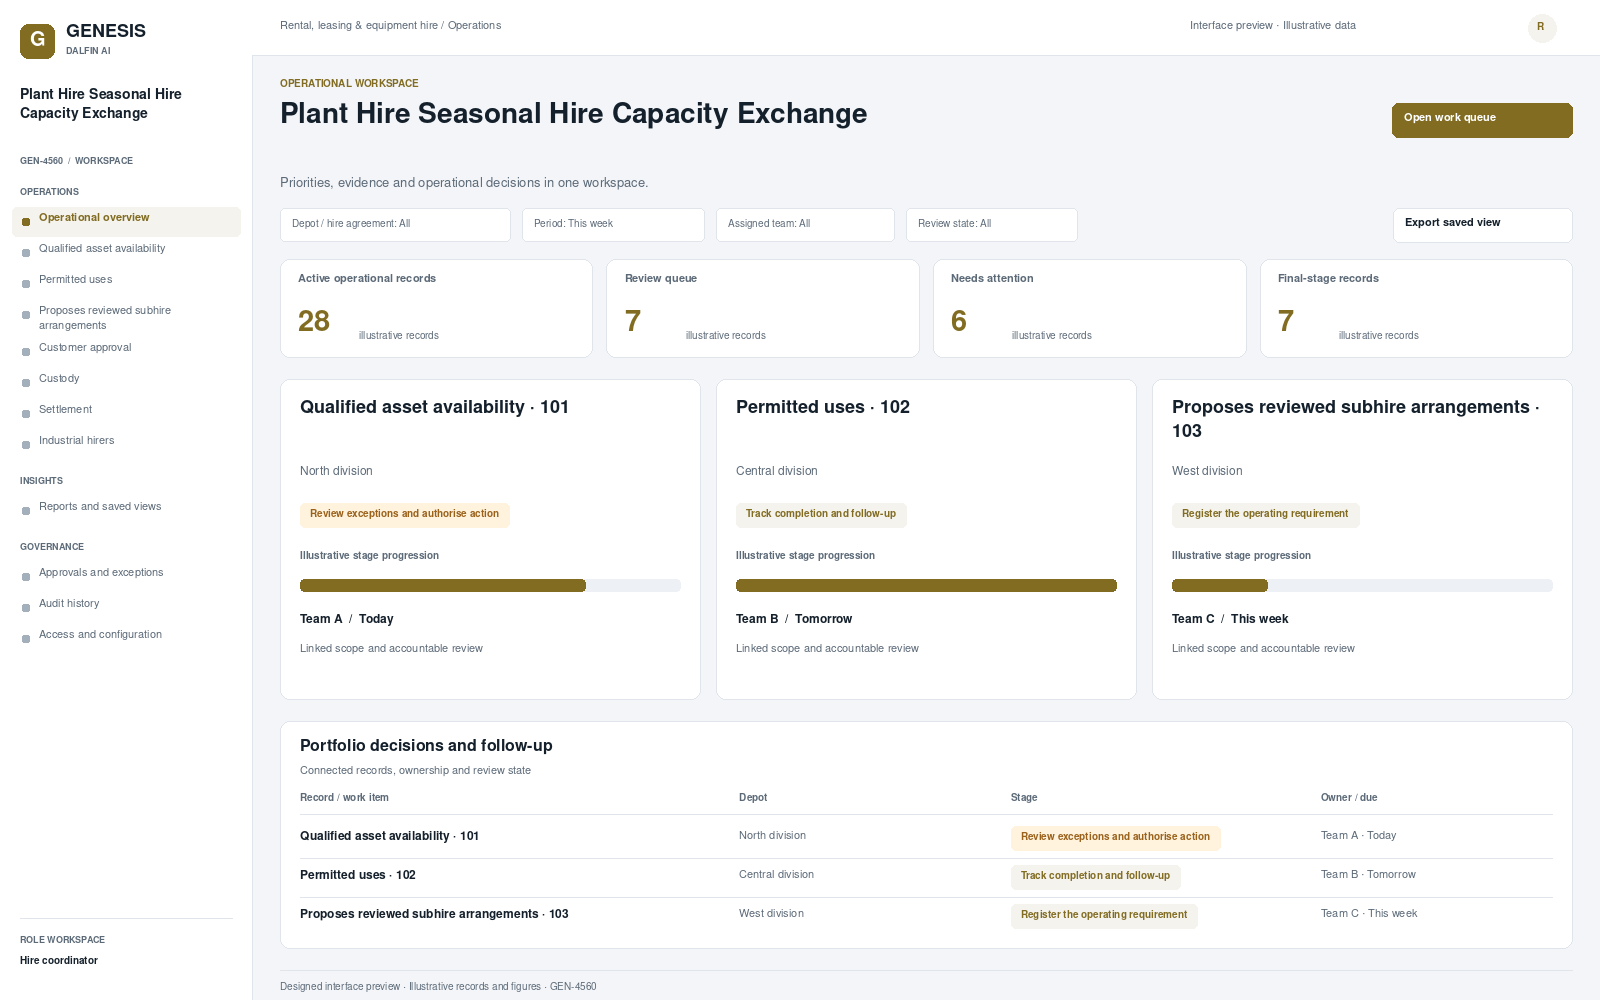The height and width of the screenshot is (1000, 1600).
Task: Click bullet icon beside Industrial hirers
Action: click(26, 445)
